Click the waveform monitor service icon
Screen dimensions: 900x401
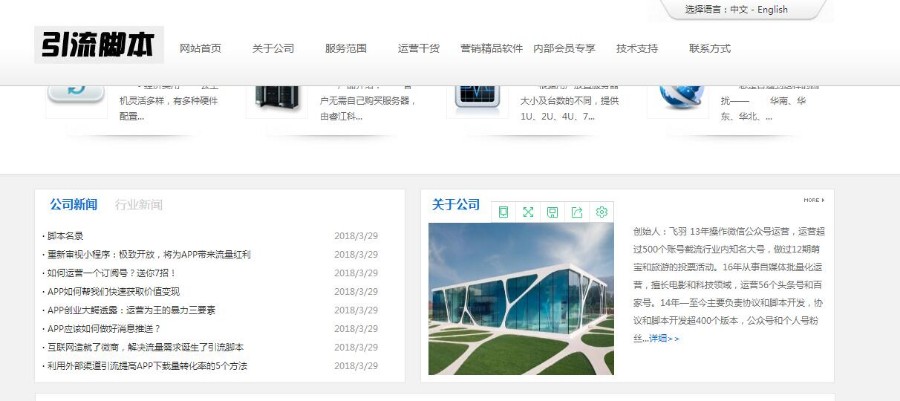(477, 96)
